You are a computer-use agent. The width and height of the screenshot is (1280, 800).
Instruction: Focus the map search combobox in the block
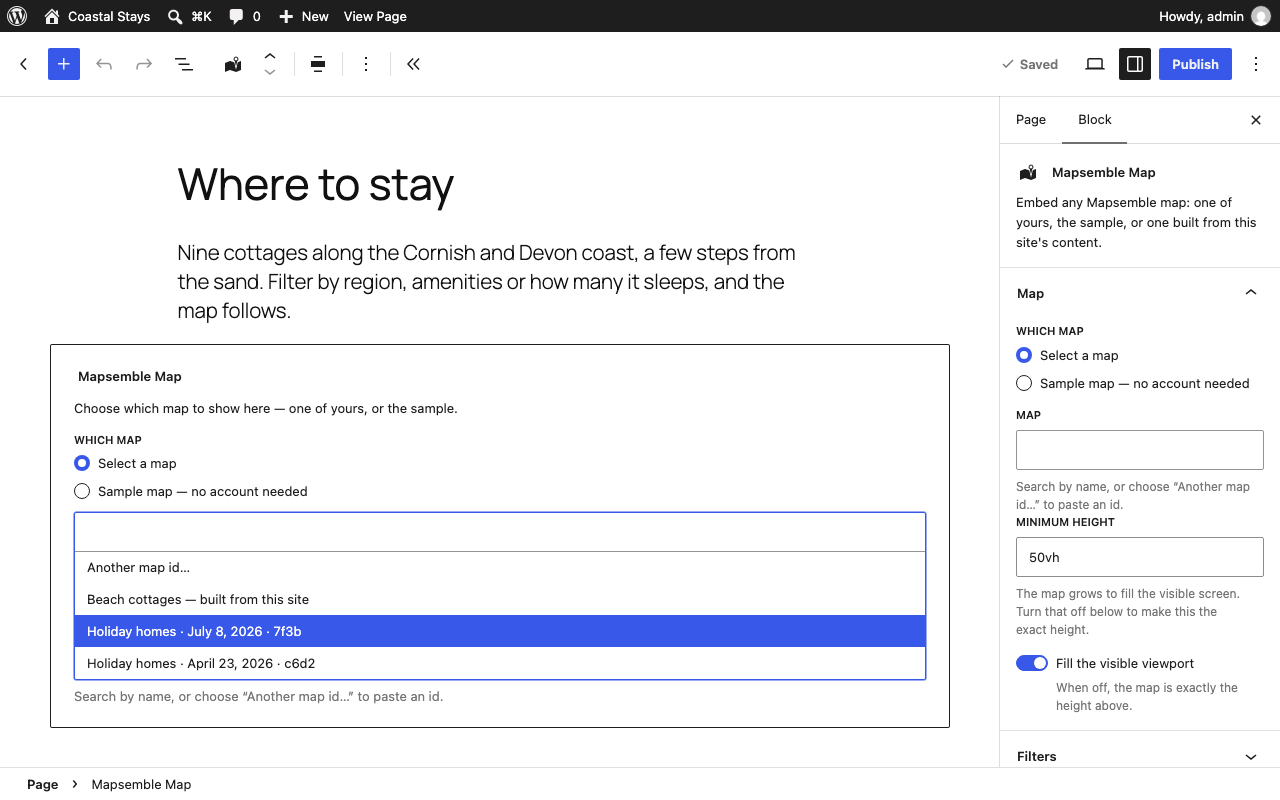[x=500, y=532]
